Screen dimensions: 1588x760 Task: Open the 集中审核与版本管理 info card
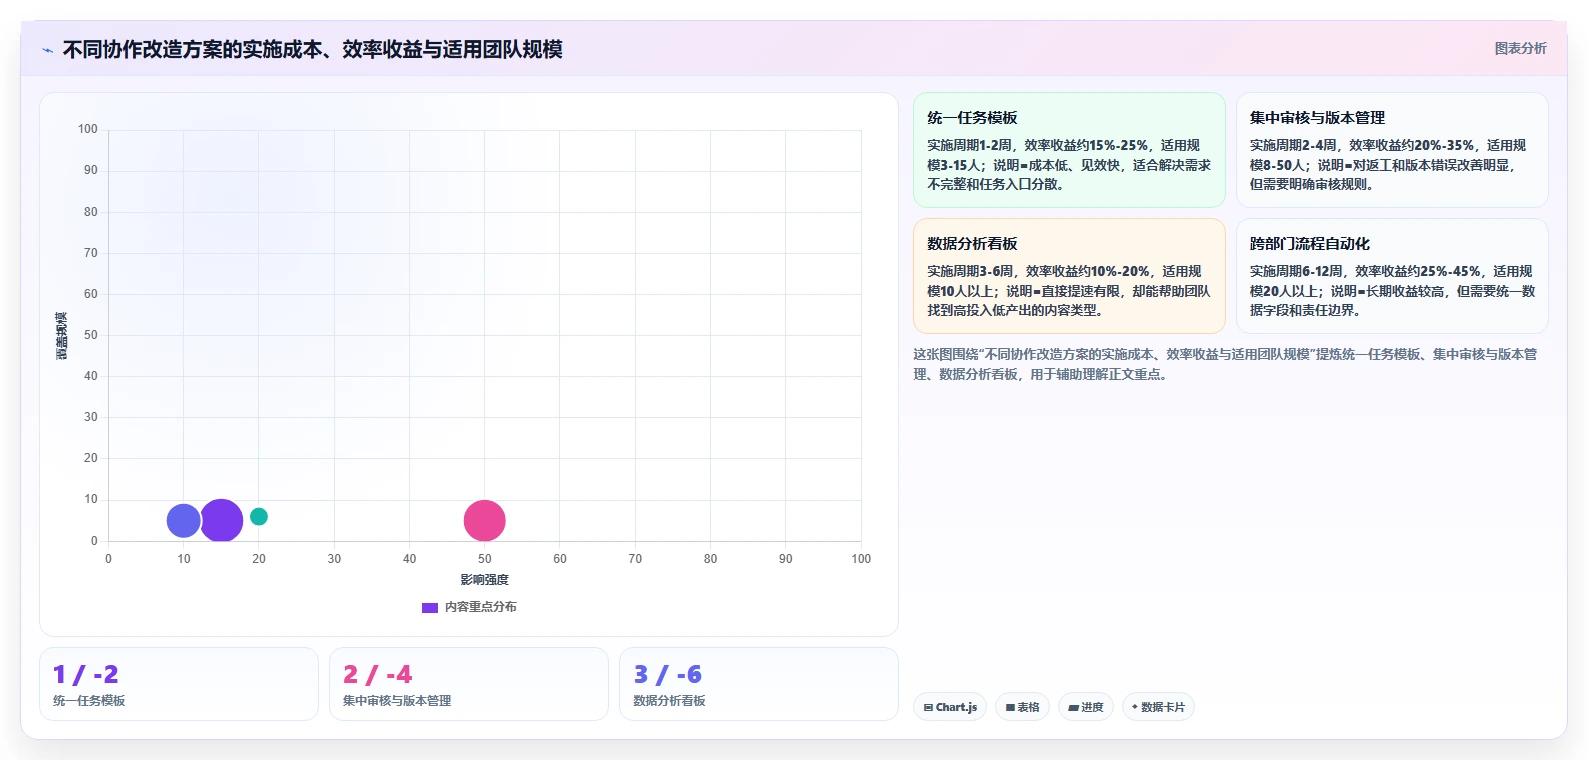pos(1392,150)
